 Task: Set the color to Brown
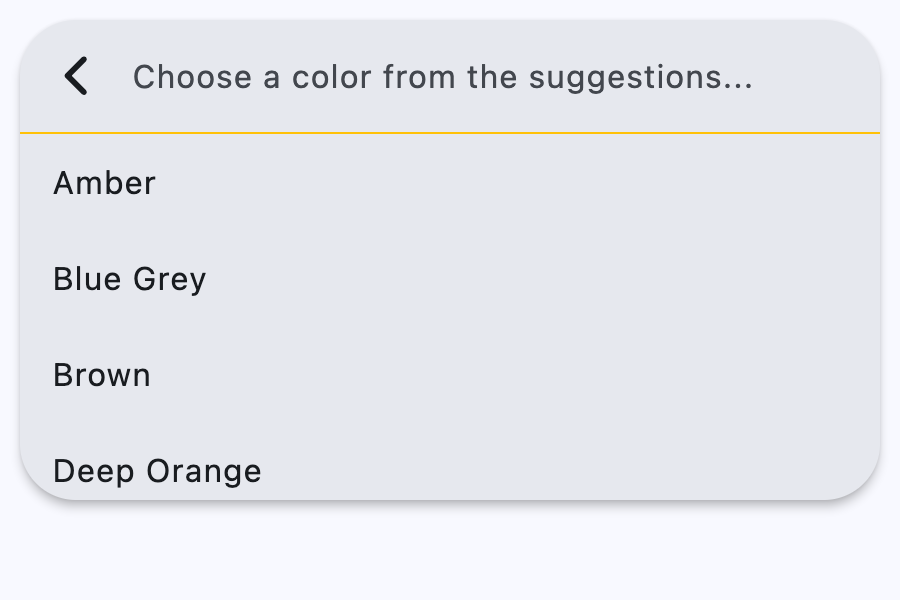[x=102, y=375]
